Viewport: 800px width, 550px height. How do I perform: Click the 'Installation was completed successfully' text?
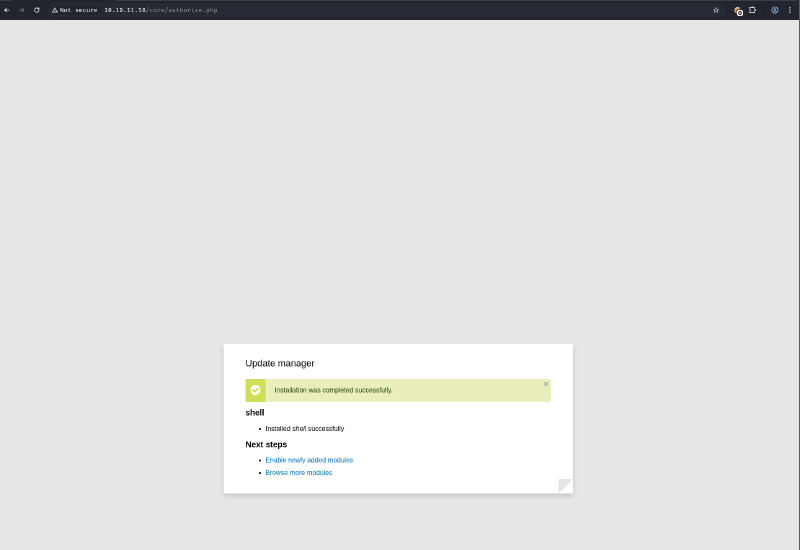333,390
